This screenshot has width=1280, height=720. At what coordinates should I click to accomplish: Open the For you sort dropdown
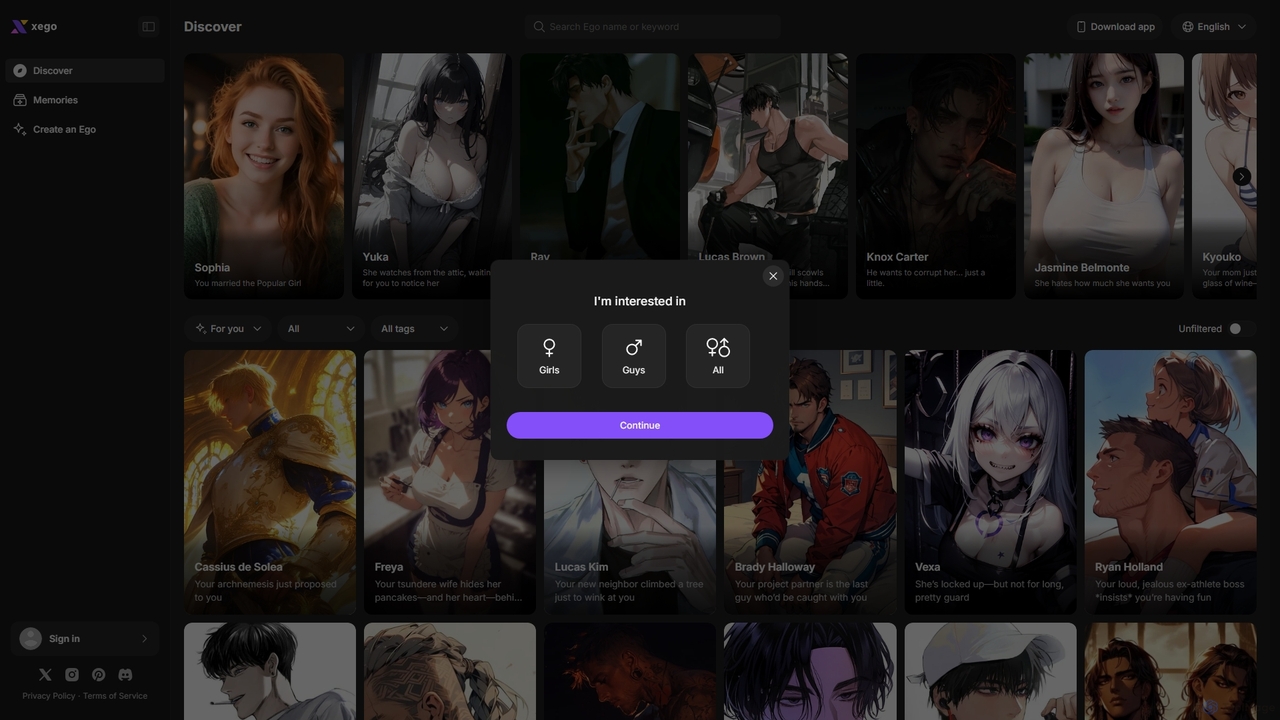228,329
